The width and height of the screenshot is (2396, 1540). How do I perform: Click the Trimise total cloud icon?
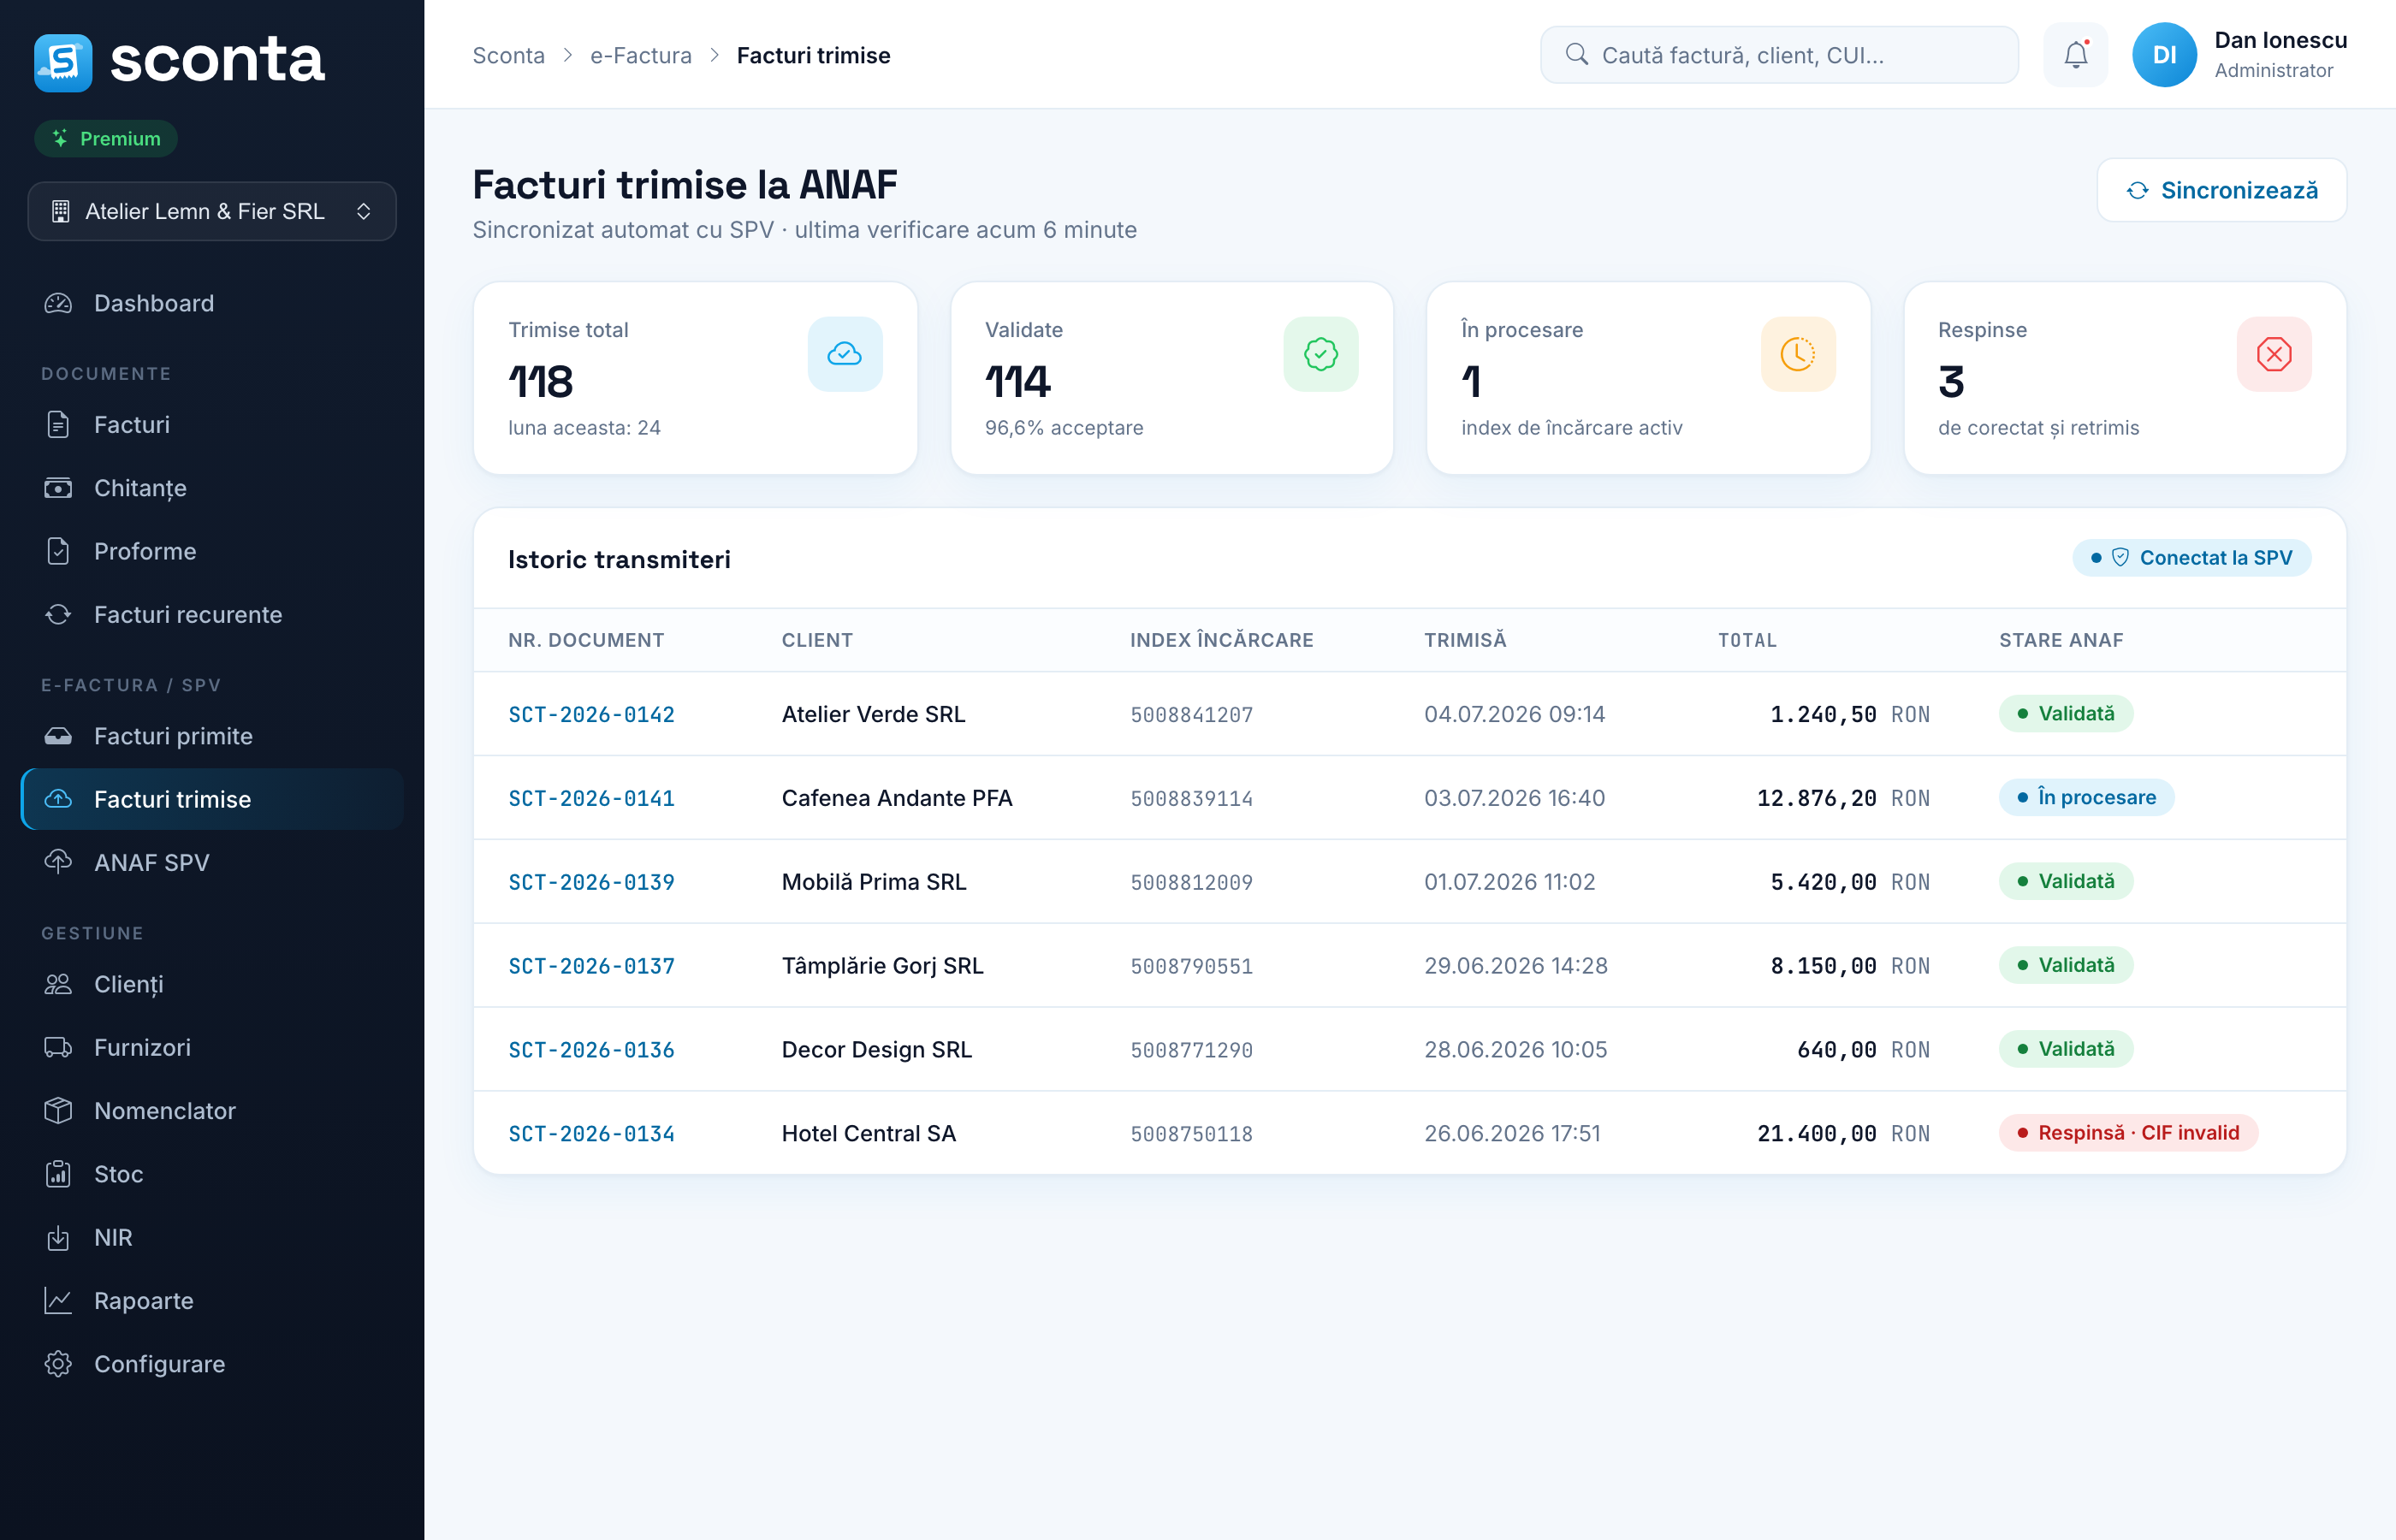(845, 354)
